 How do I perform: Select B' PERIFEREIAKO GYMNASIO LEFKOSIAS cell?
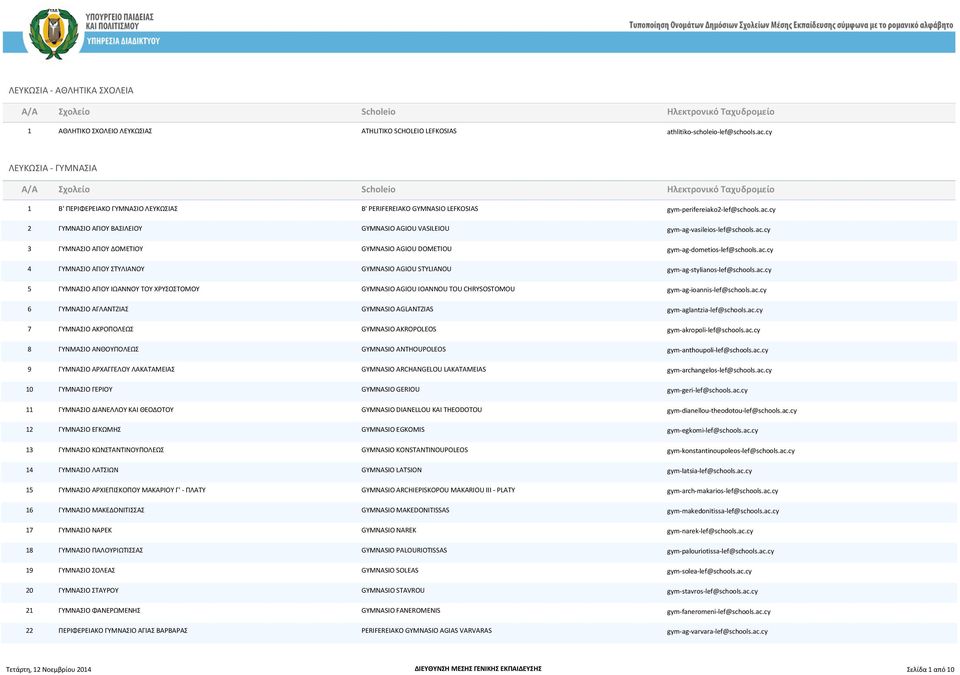419,209
